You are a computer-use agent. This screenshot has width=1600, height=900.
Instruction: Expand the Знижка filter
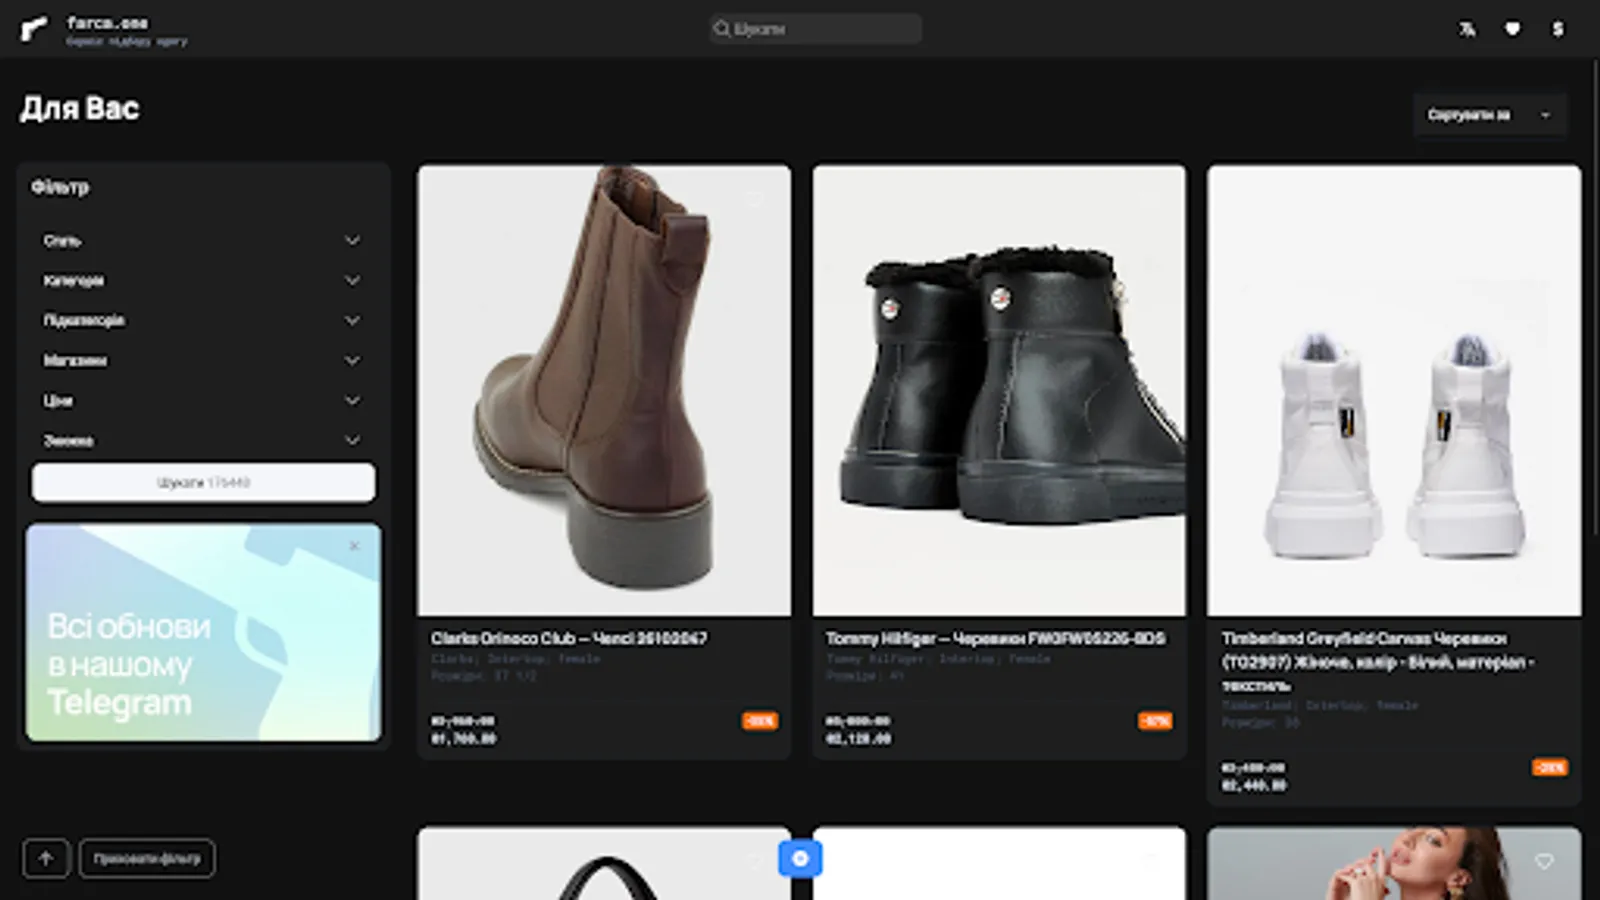202,440
